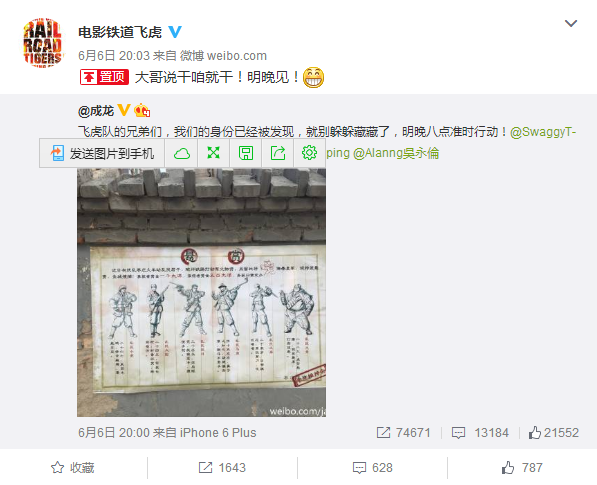597x485 pixels.
Task: Click the save floppy disk icon
Action: click(x=246, y=153)
